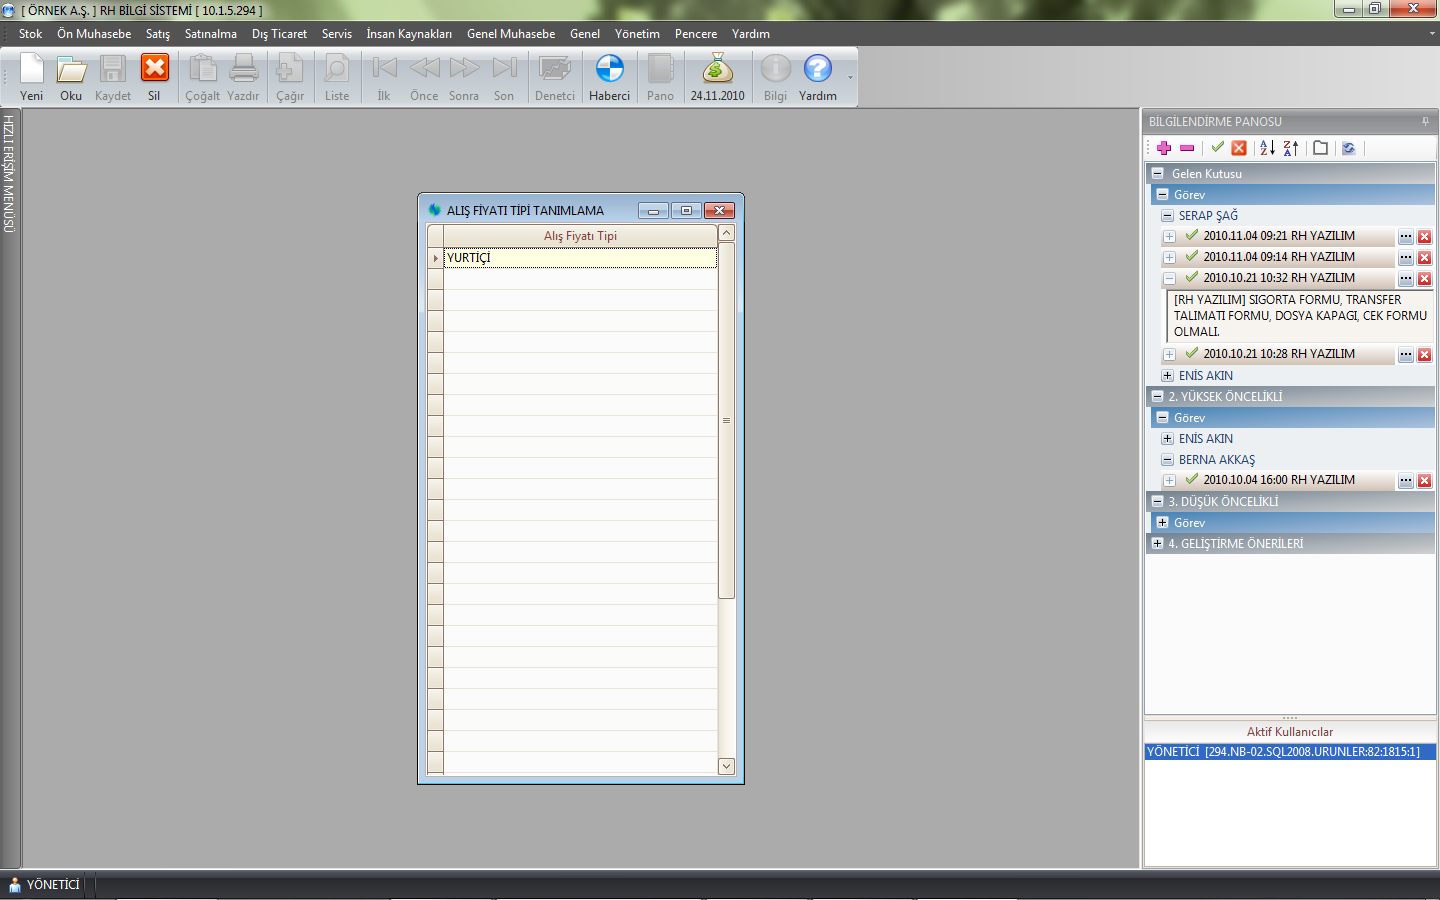Image resolution: width=1440 pixels, height=900 pixels.
Task: Click the refresh icon in the panel toolbar
Action: coord(1348,148)
